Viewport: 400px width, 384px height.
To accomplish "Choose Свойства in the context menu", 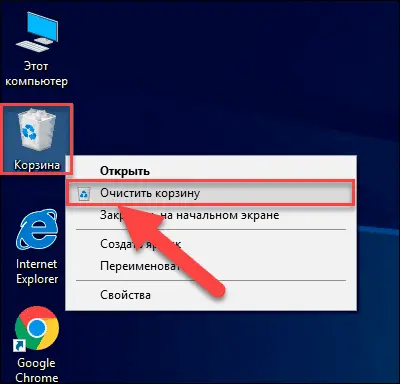I will click(x=211, y=295).
